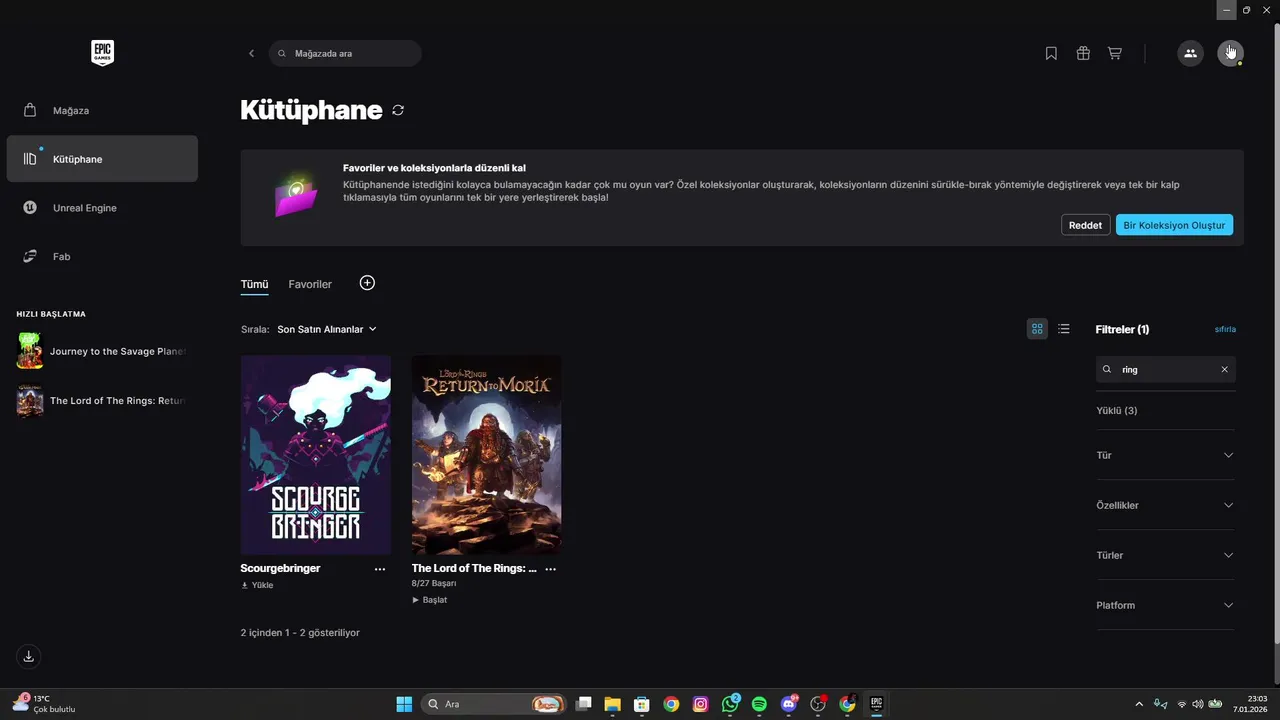Click the magnifier icon in filter search
Screen dimensions: 1280x720
[1107, 369]
